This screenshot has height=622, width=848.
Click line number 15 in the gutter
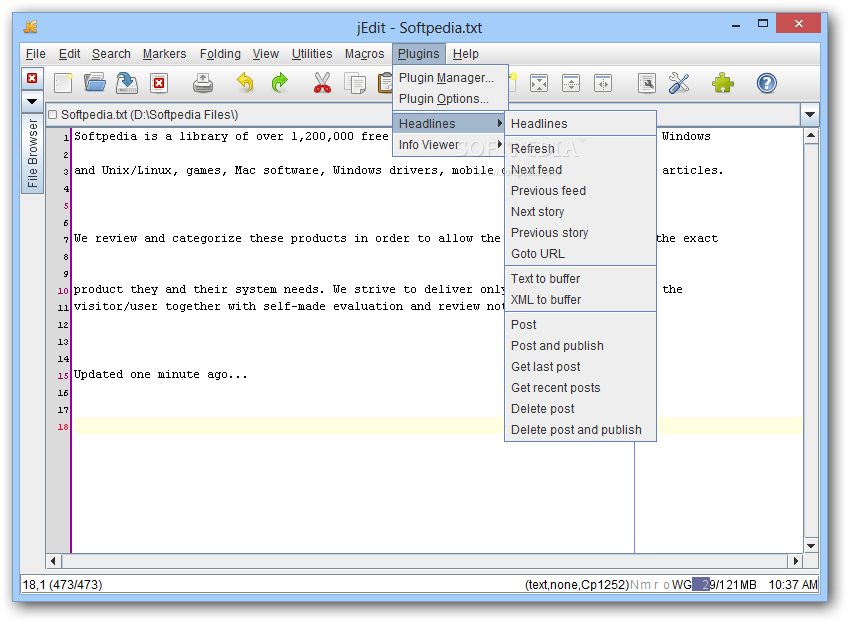click(x=63, y=375)
